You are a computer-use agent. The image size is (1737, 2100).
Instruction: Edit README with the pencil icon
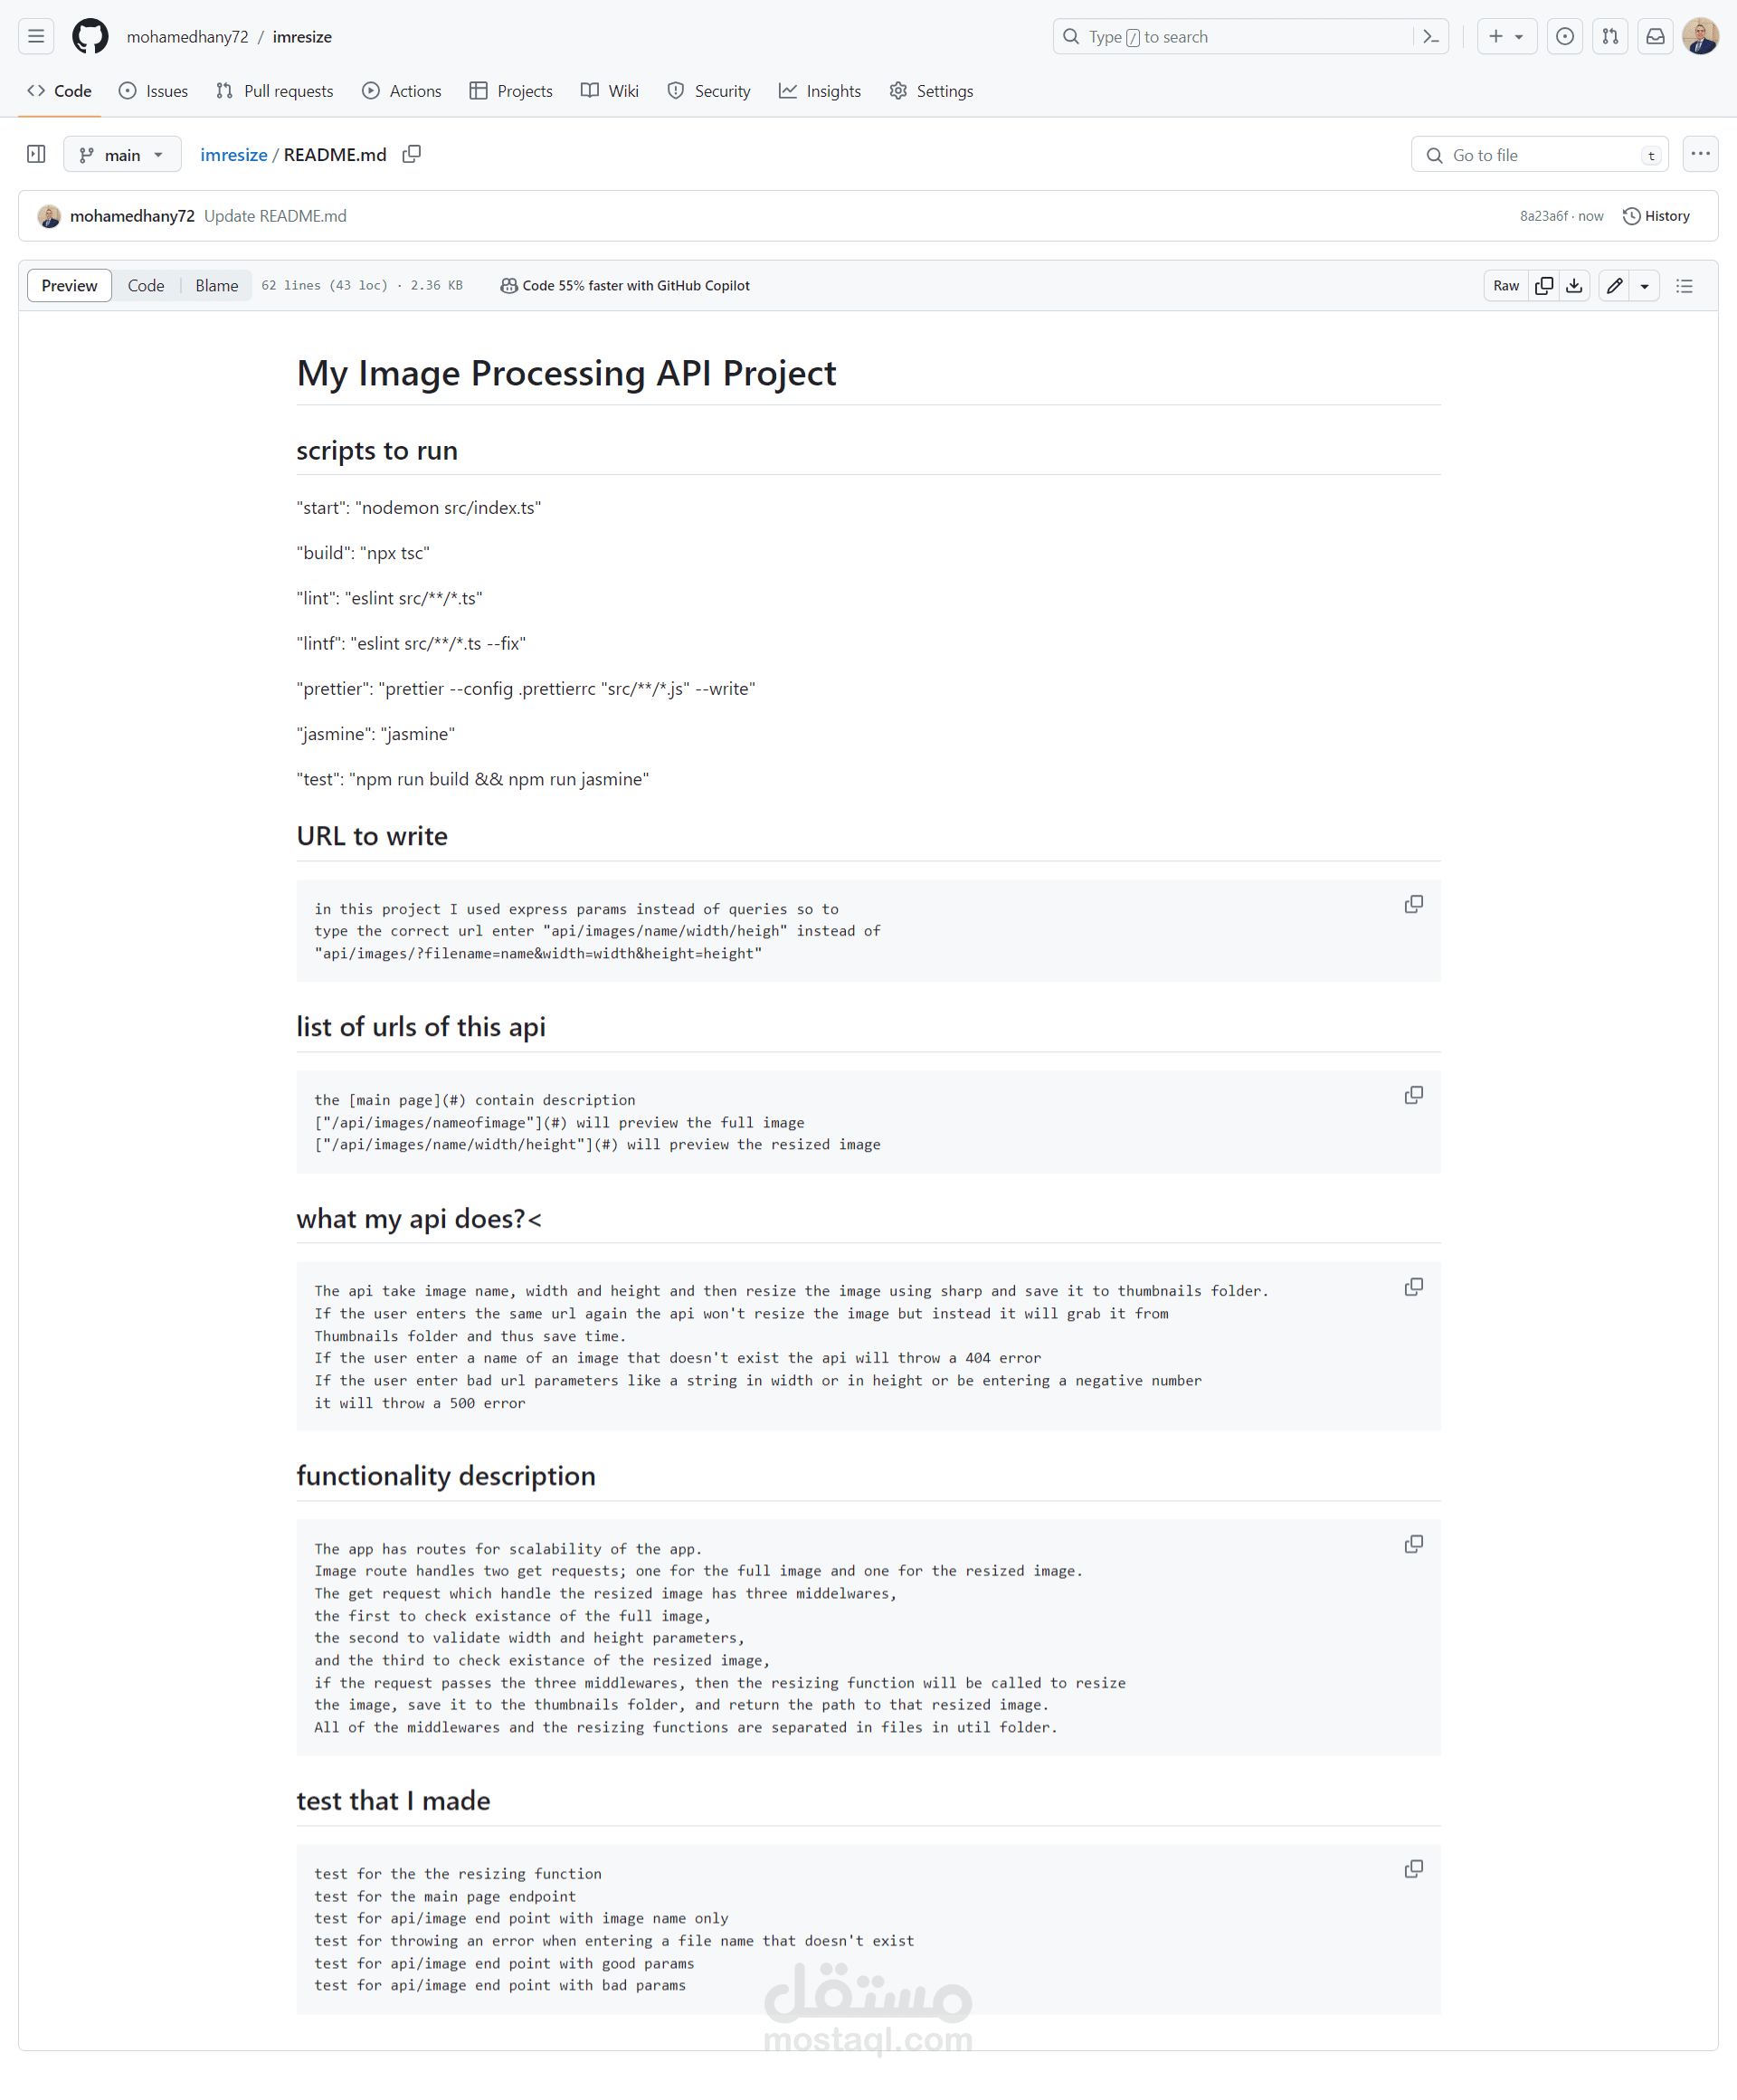tap(1614, 286)
